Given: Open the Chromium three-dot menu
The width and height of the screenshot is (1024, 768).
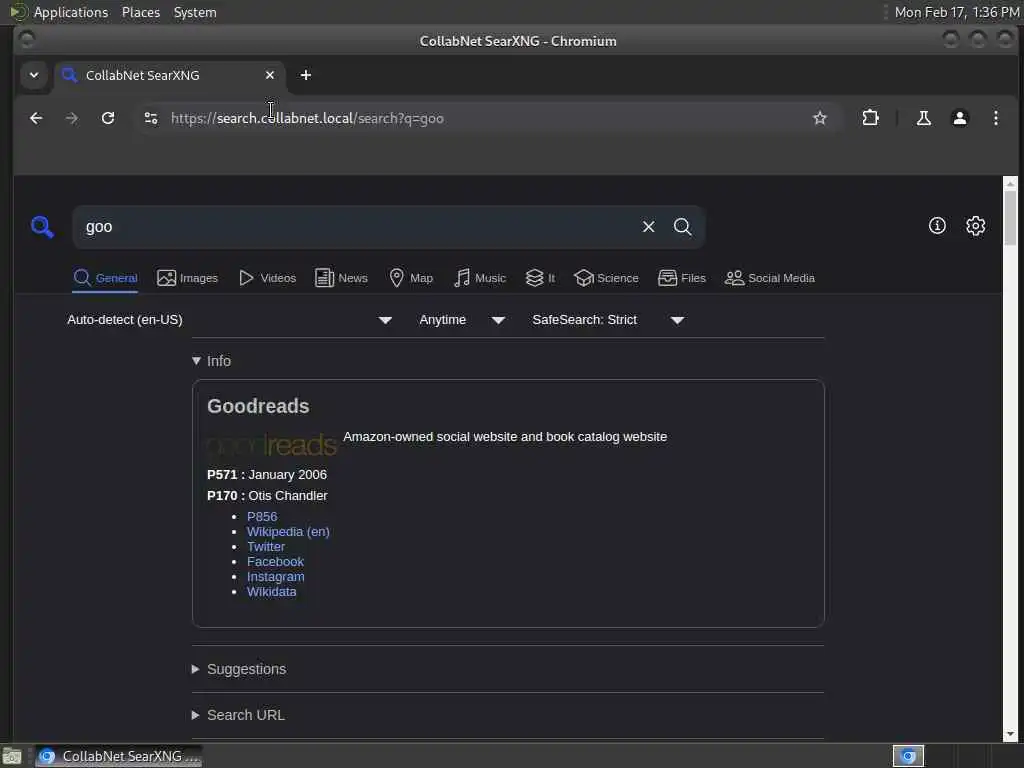Looking at the screenshot, I should [x=995, y=118].
